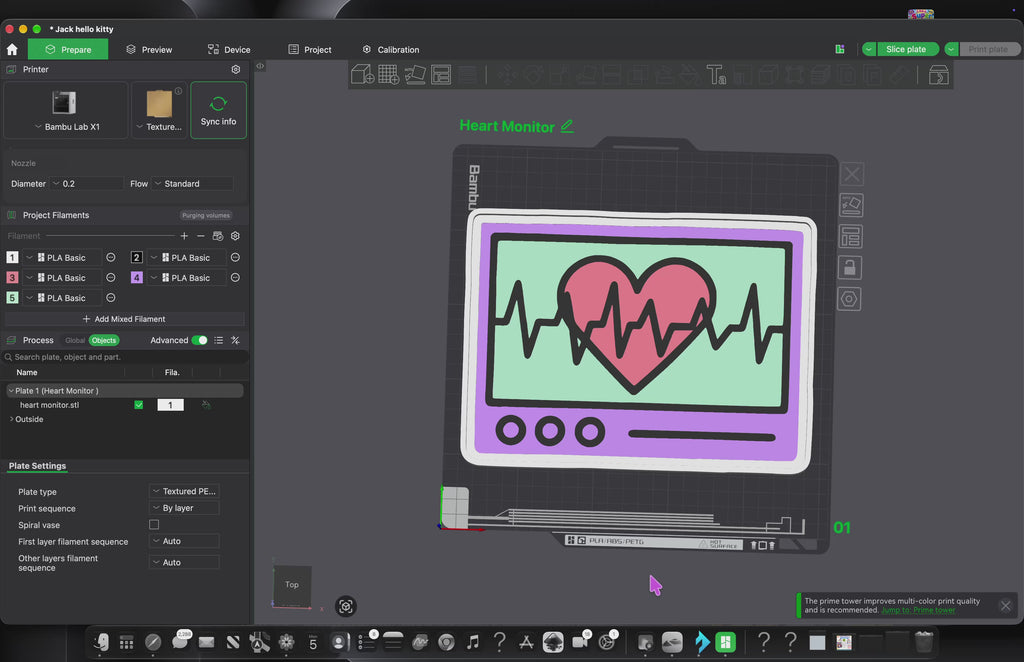Open the Plate Settings tab
Image resolution: width=1024 pixels, height=662 pixels.
(x=37, y=465)
